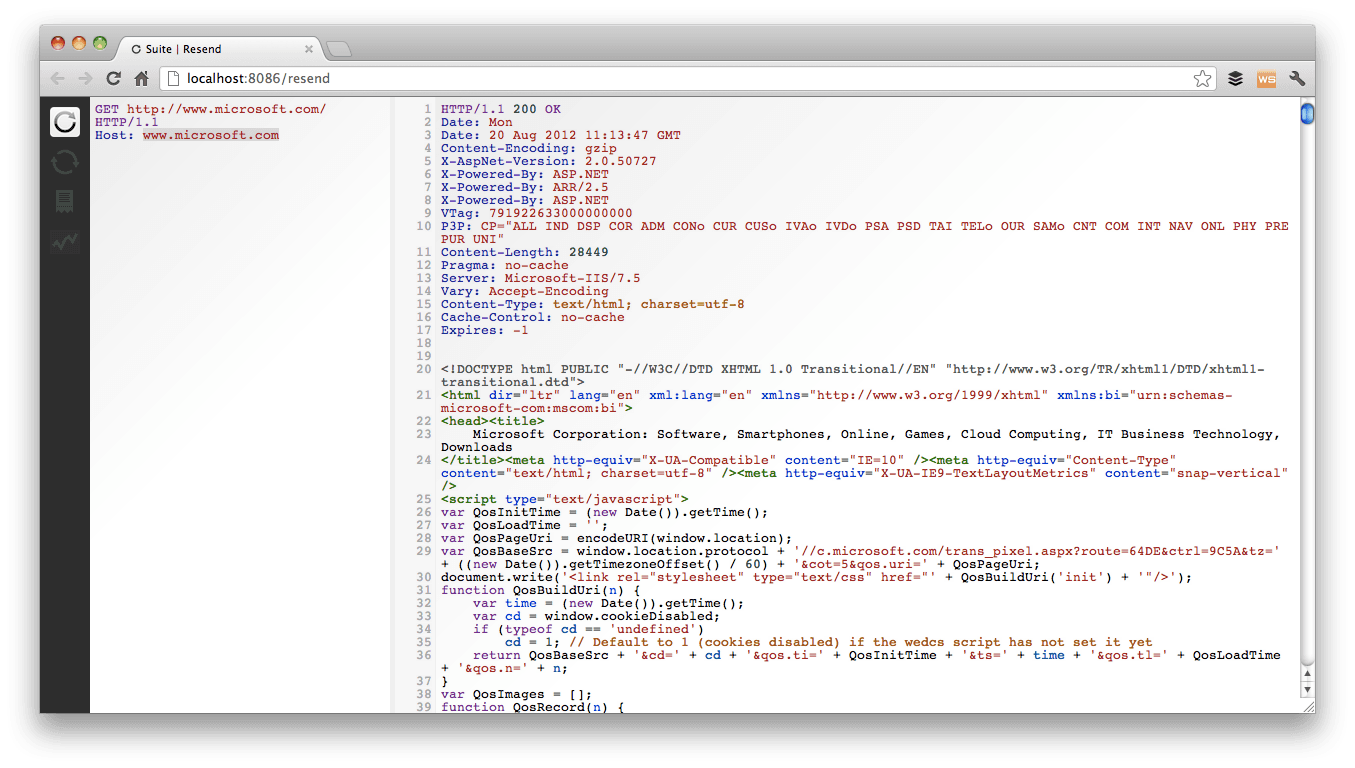Click line number 20 in gutter

[424, 369]
